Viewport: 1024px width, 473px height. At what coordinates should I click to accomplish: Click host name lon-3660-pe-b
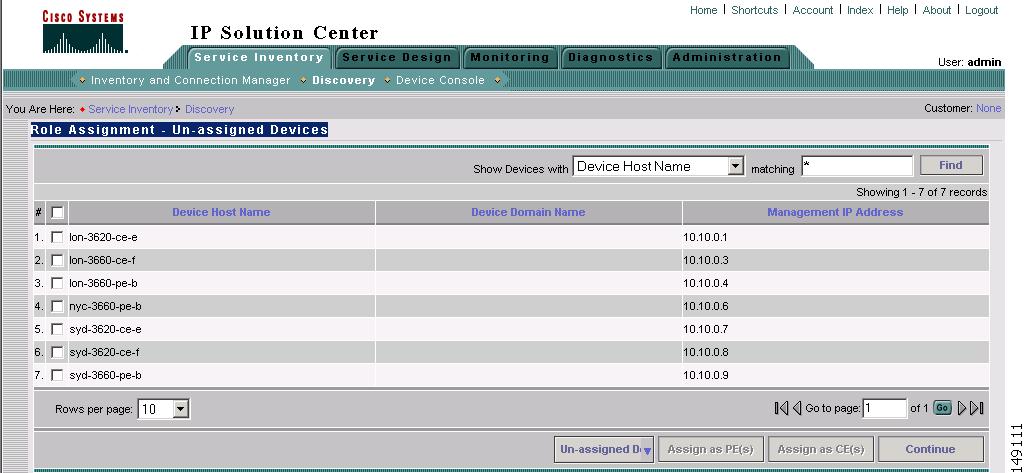point(103,283)
